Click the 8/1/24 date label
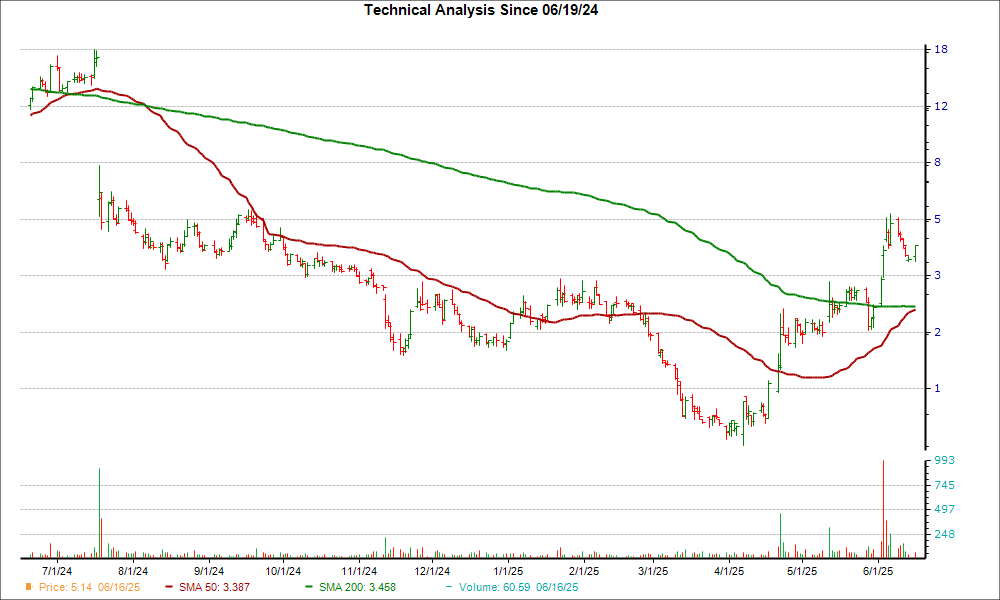The height and width of the screenshot is (600, 1000). pyautogui.click(x=133, y=571)
